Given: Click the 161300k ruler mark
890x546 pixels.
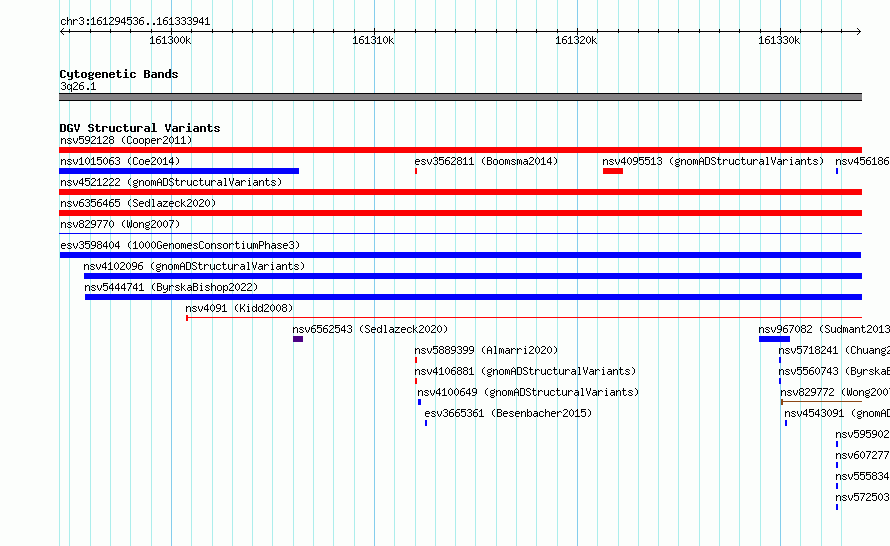Looking at the screenshot, I should coord(170,40).
